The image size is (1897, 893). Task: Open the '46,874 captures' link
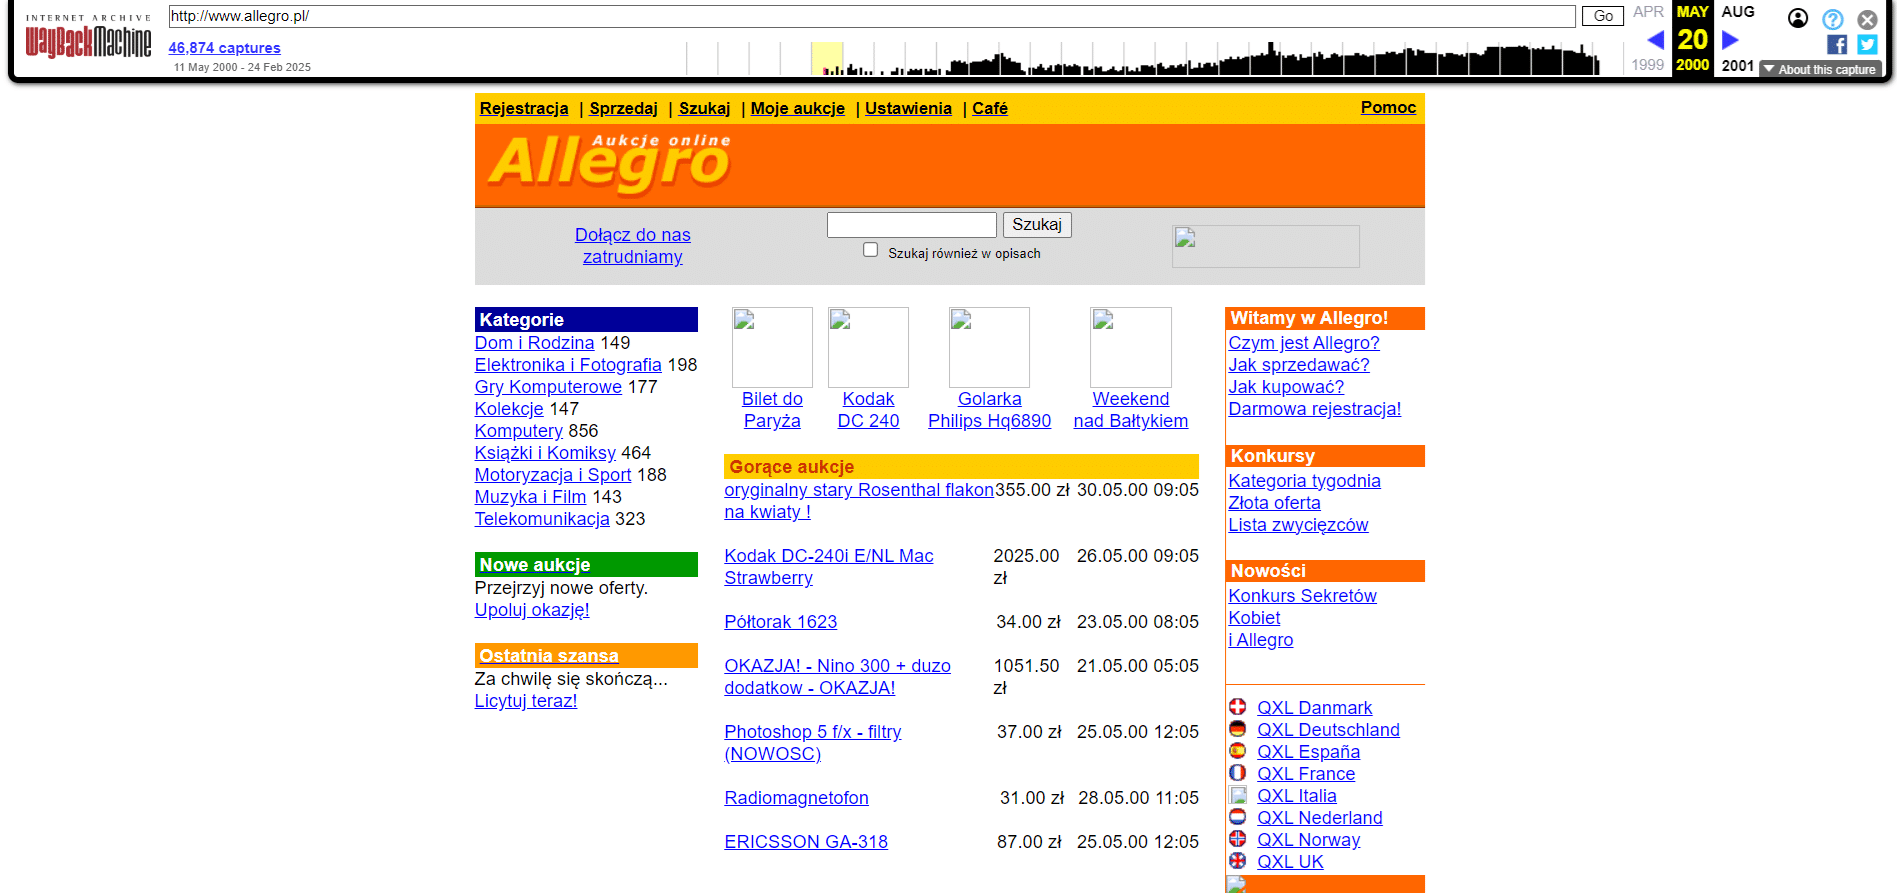pos(225,48)
